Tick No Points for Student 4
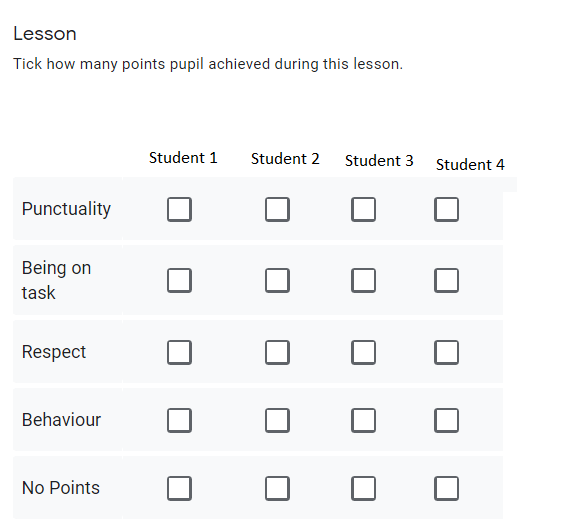Screen dimensions: 570x522 (446, 488)
